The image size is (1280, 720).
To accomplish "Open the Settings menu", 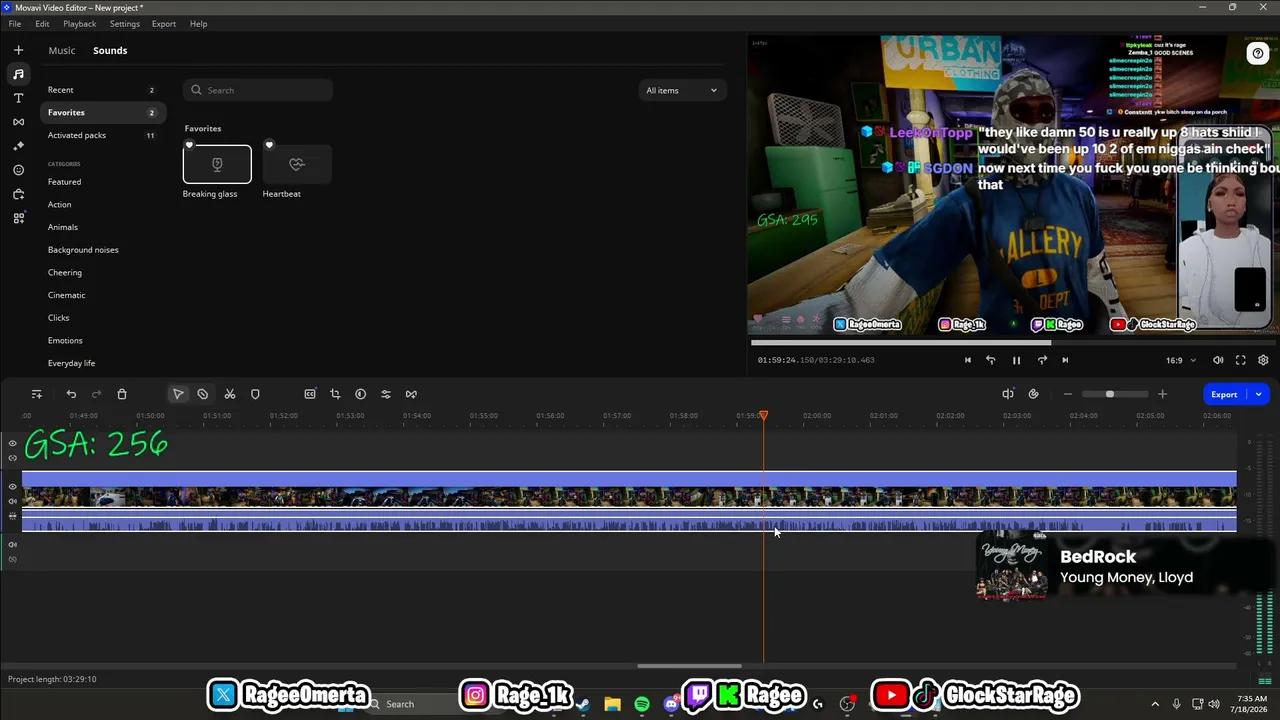I will tap(125, 24).
